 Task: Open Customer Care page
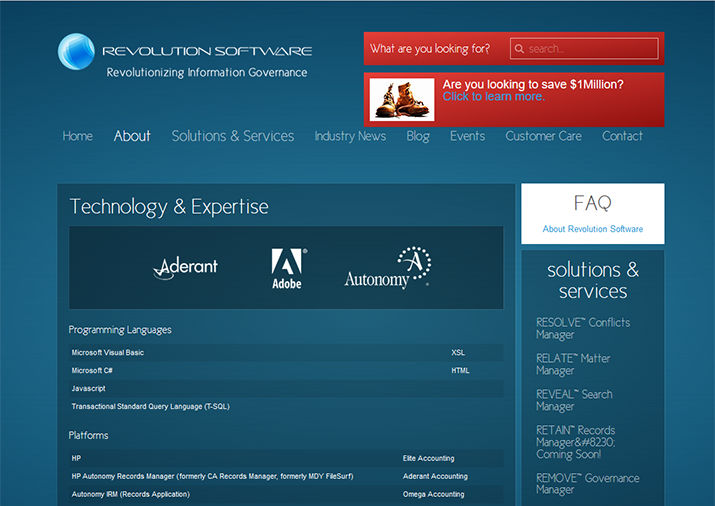pyautogui.click(x=544, y=136)
